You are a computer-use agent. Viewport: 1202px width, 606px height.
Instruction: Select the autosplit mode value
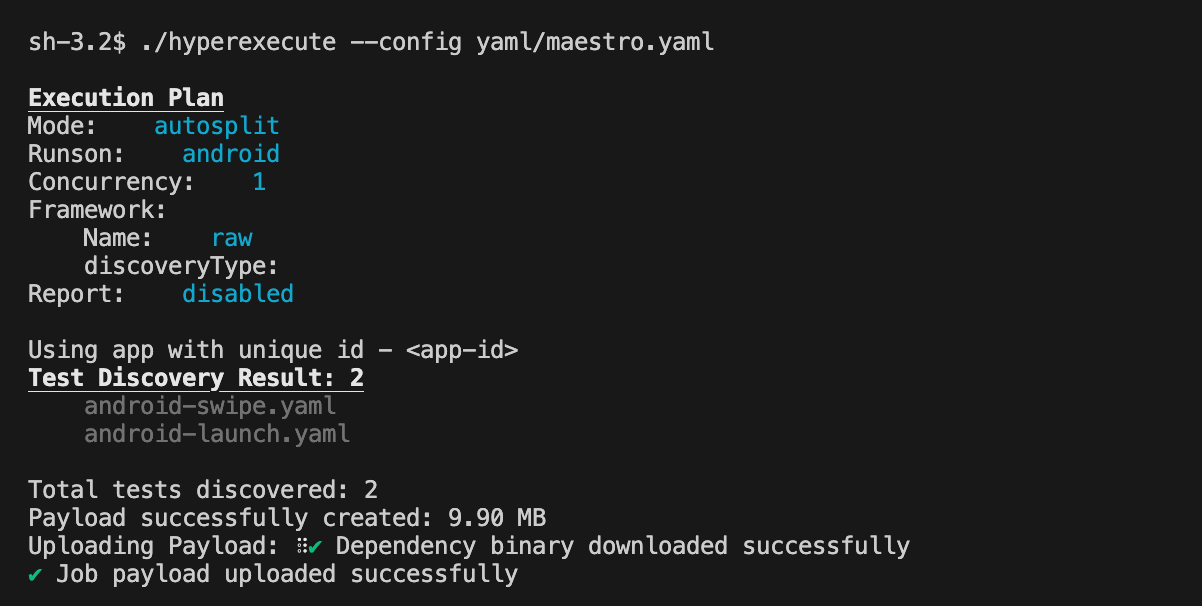point(216,126)
